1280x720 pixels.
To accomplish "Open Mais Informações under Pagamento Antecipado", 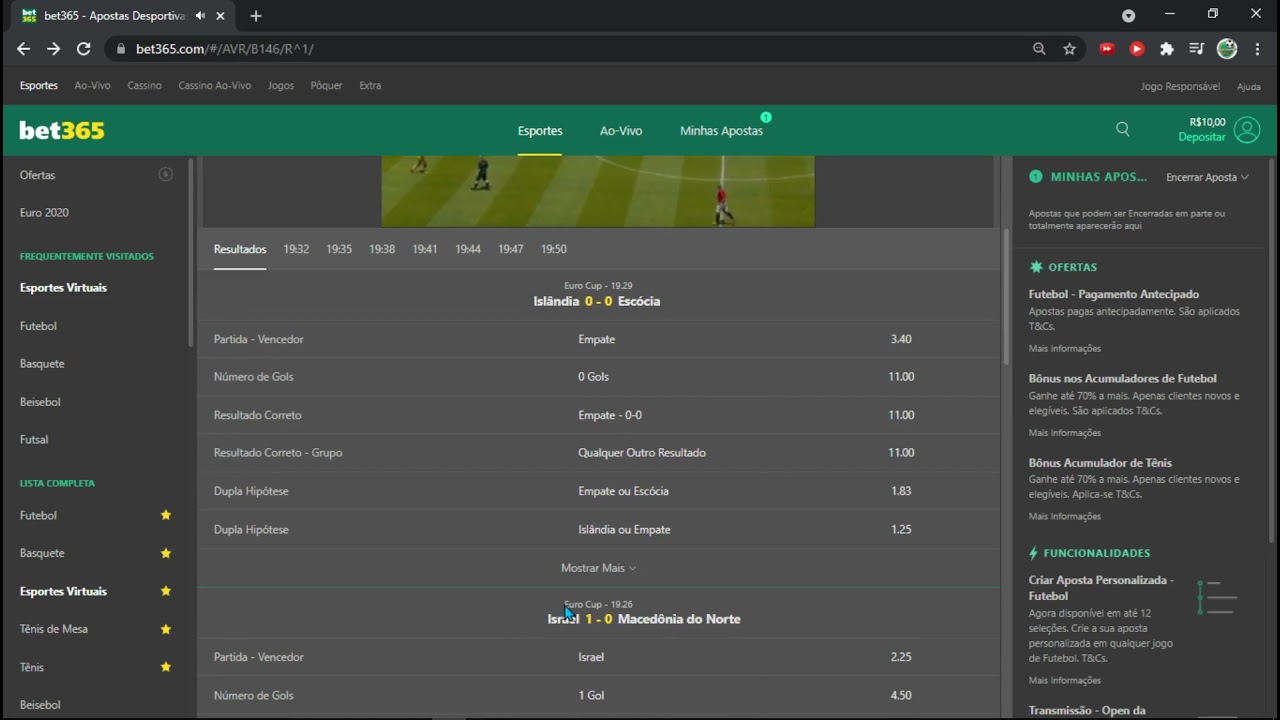I will click(1065, 349).
